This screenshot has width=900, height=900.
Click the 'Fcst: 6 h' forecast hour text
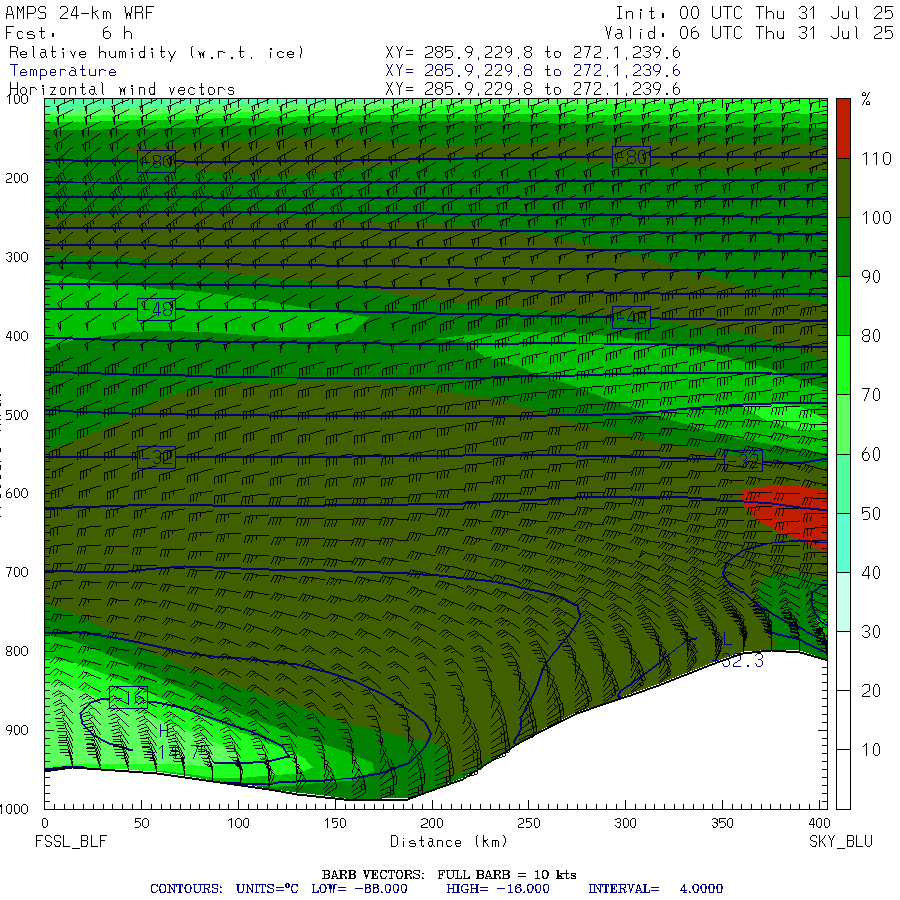click(x=69, y=33)
